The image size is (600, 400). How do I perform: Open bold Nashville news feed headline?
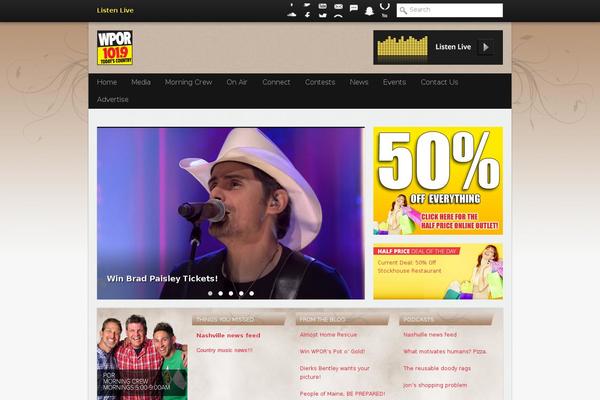point(228,335)
